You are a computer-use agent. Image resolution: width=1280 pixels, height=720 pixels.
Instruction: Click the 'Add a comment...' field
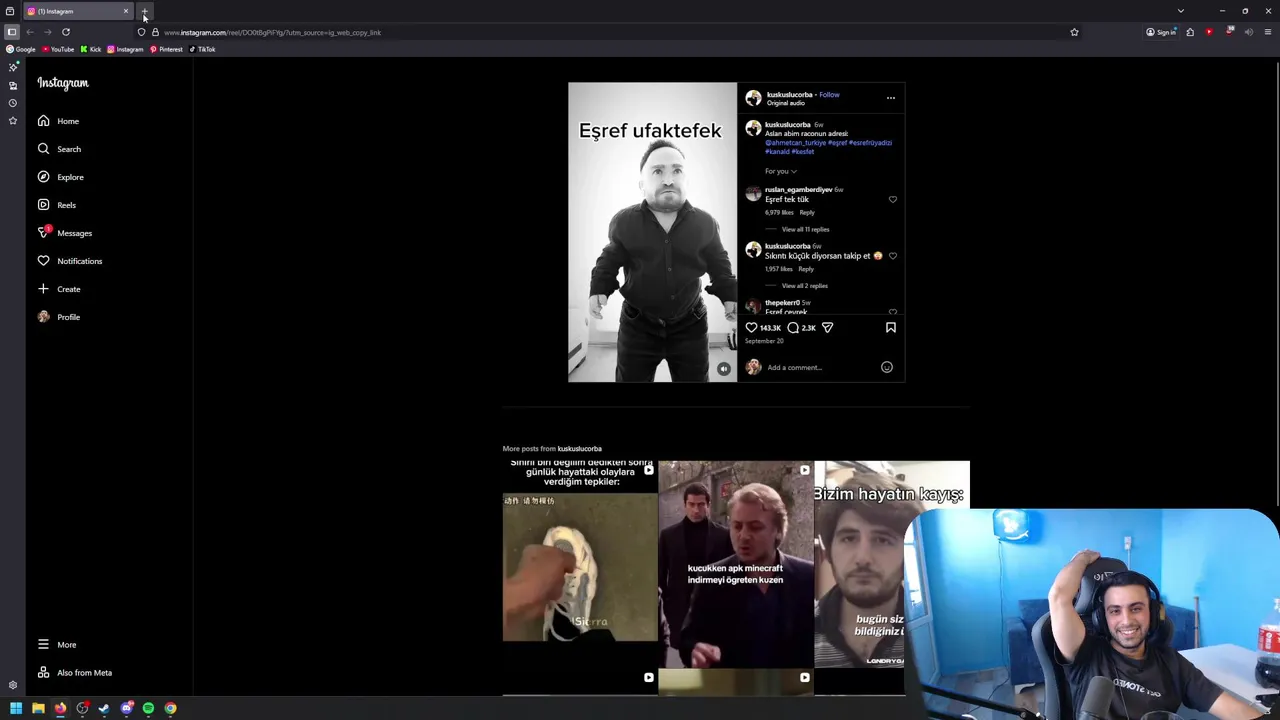point(820,367)
